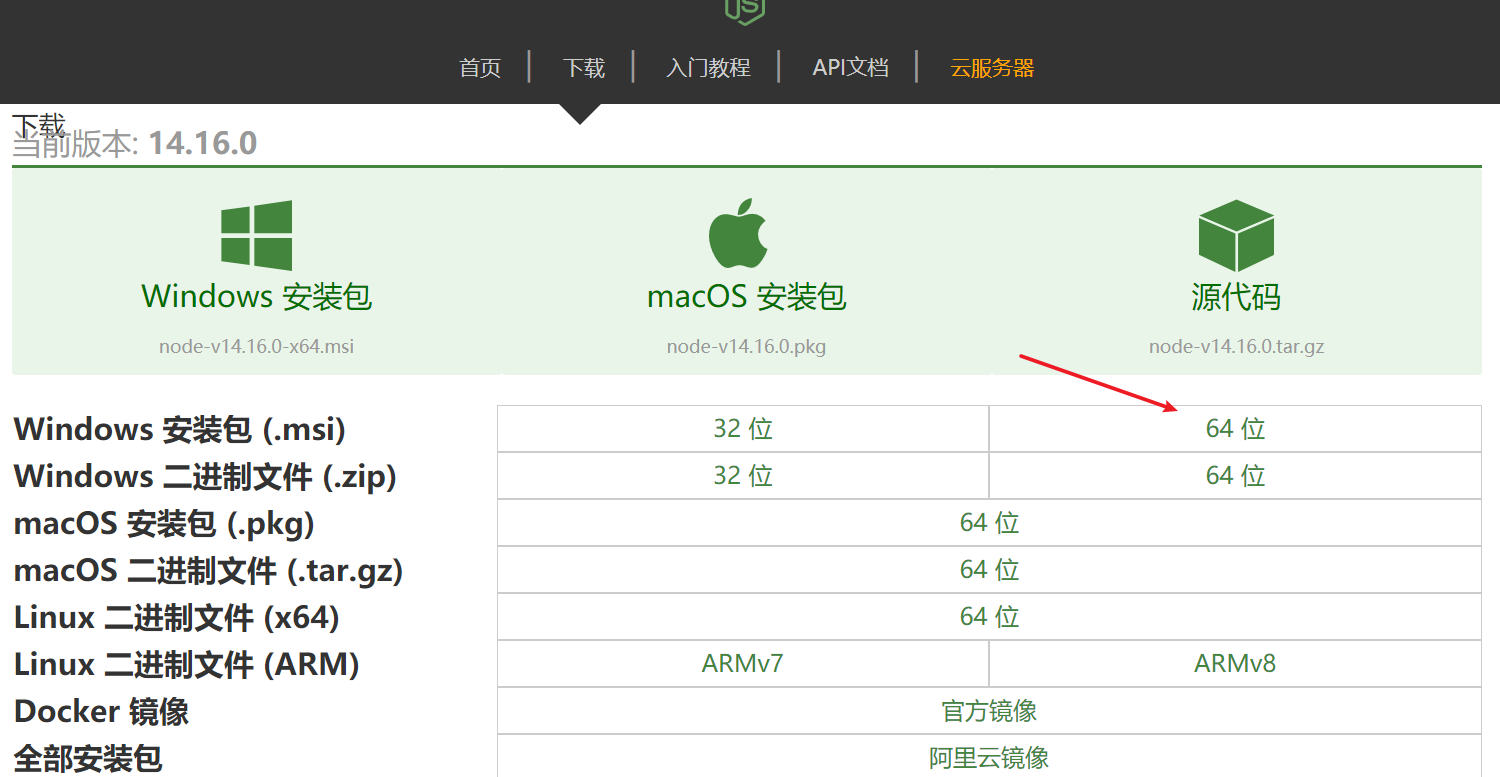Click the Linux 二进制文件 (ARM) row label
Screen dimensions: 1500x777
tap(187, 665)
